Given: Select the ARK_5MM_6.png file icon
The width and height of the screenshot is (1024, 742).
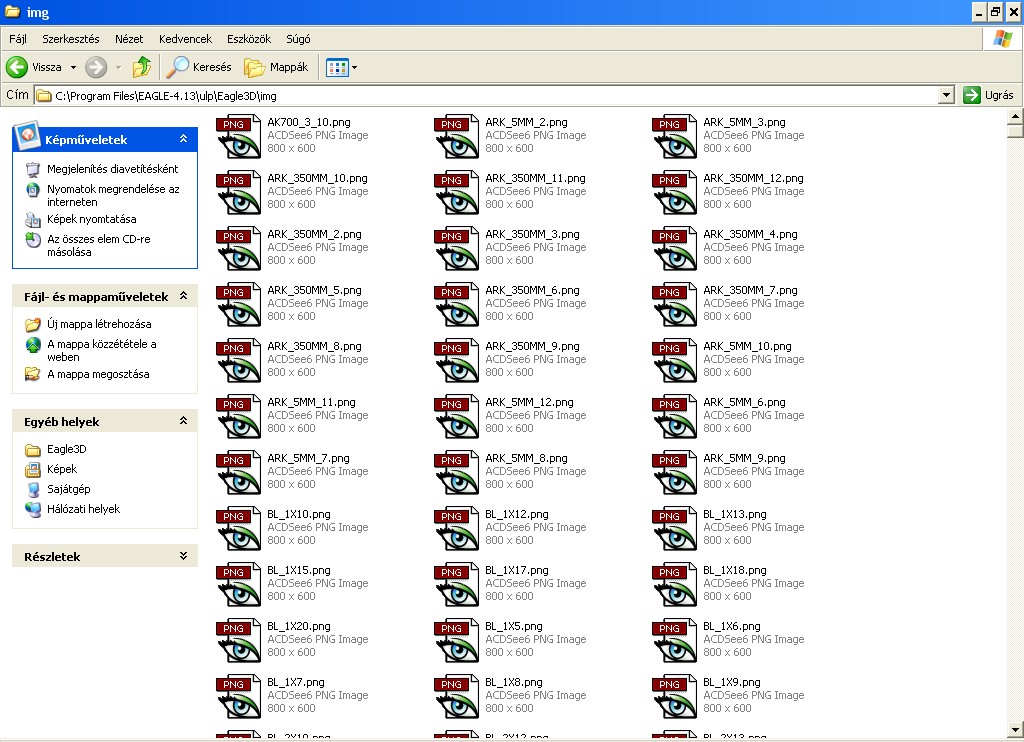Looking at the screenshot, I should [675, 417].
